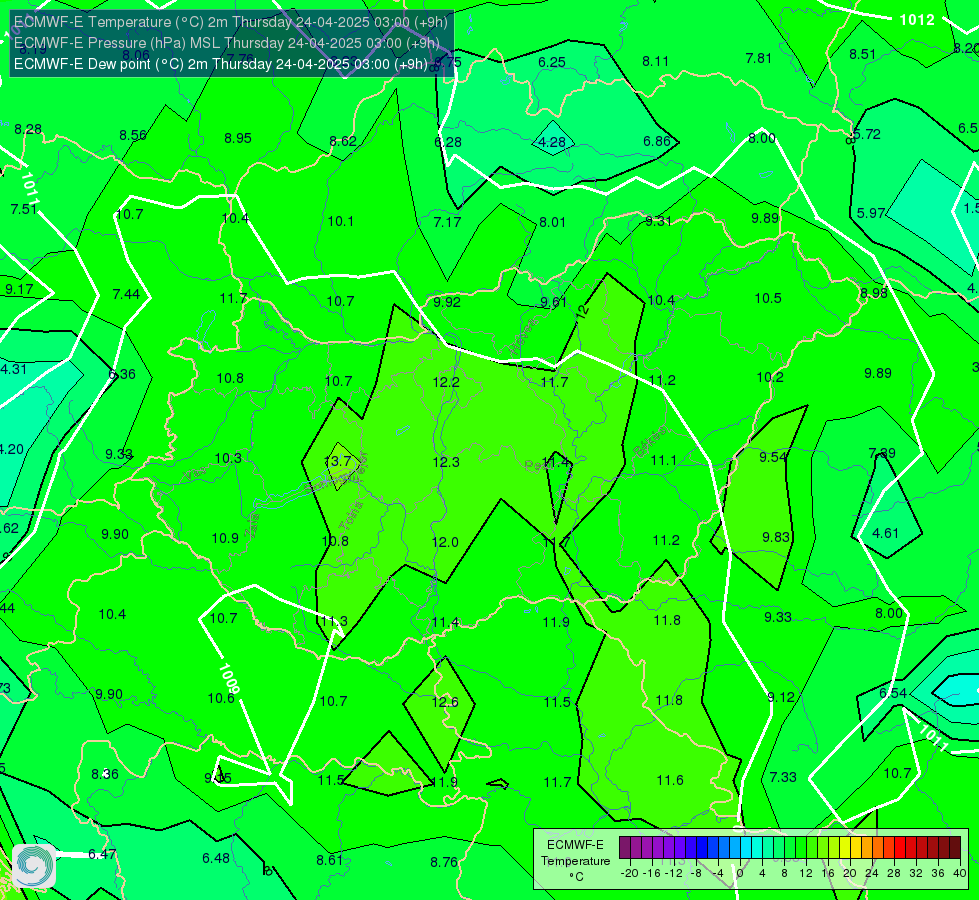
Task: Click the grid value 7.44
Action: [x=126, y=294]
